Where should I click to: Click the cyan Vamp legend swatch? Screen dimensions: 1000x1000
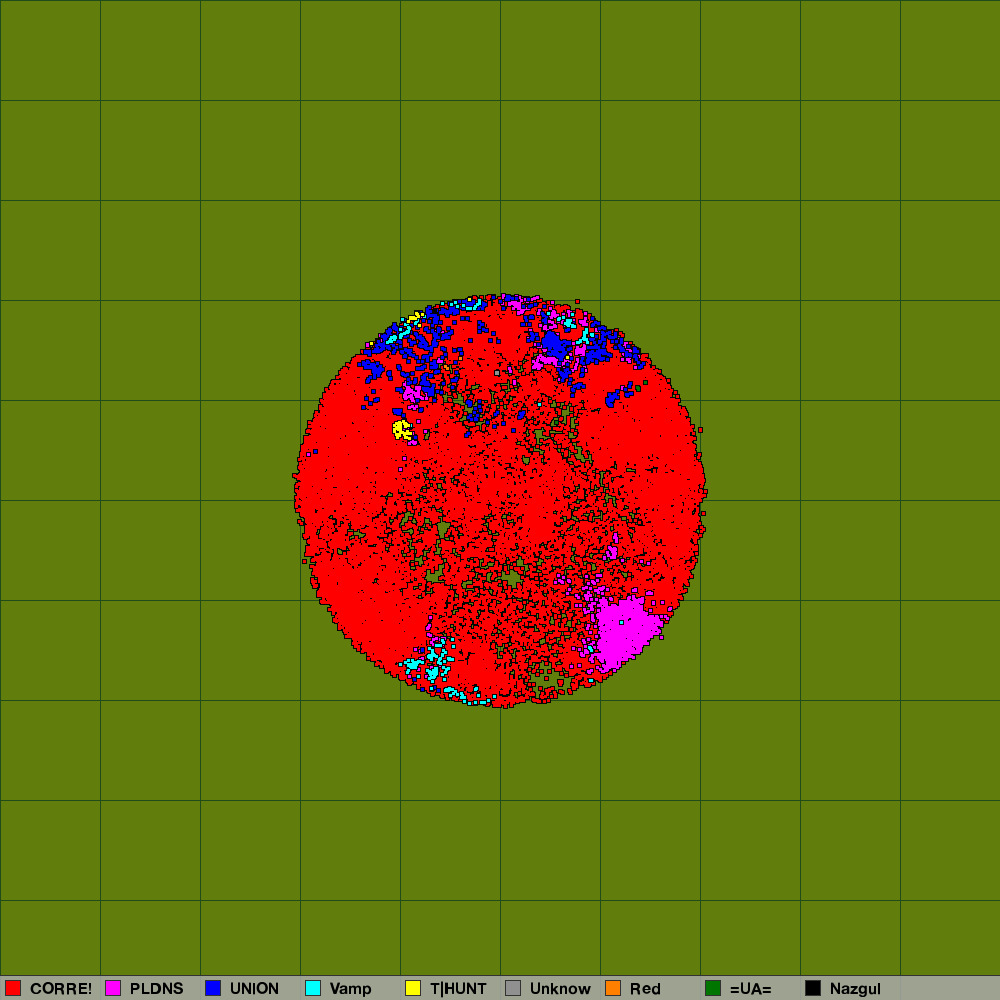(x=313, y=988)
